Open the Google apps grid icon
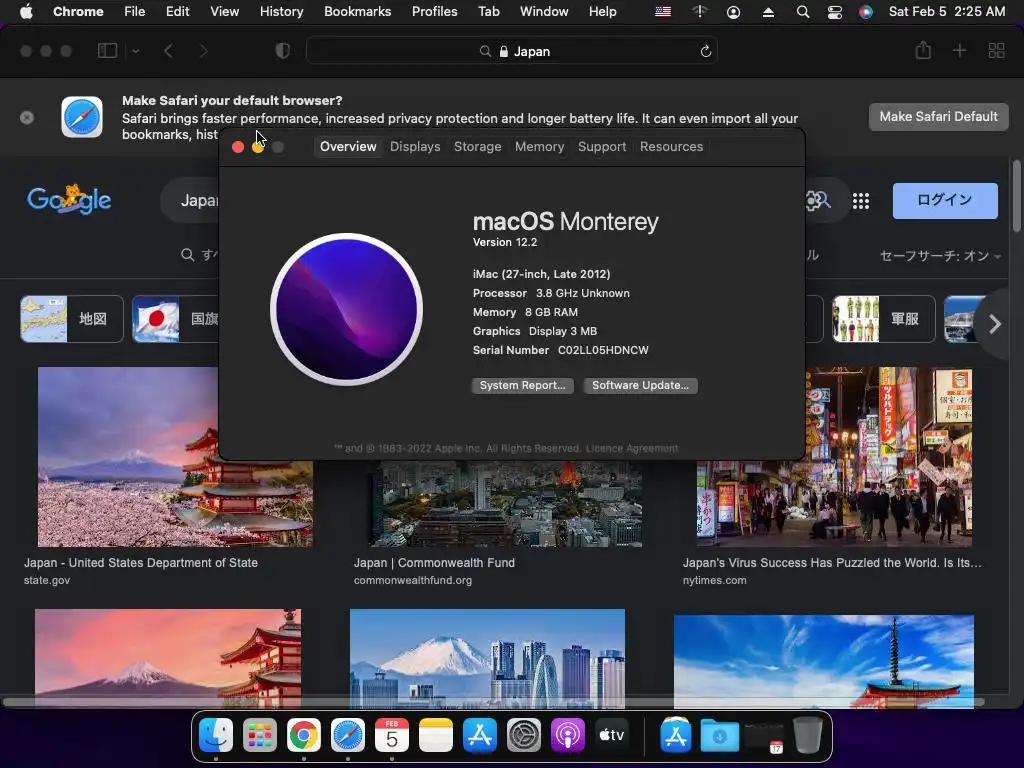Image resolution: width=1024 pixels, height=768 pixels. [x=861, y=201]
